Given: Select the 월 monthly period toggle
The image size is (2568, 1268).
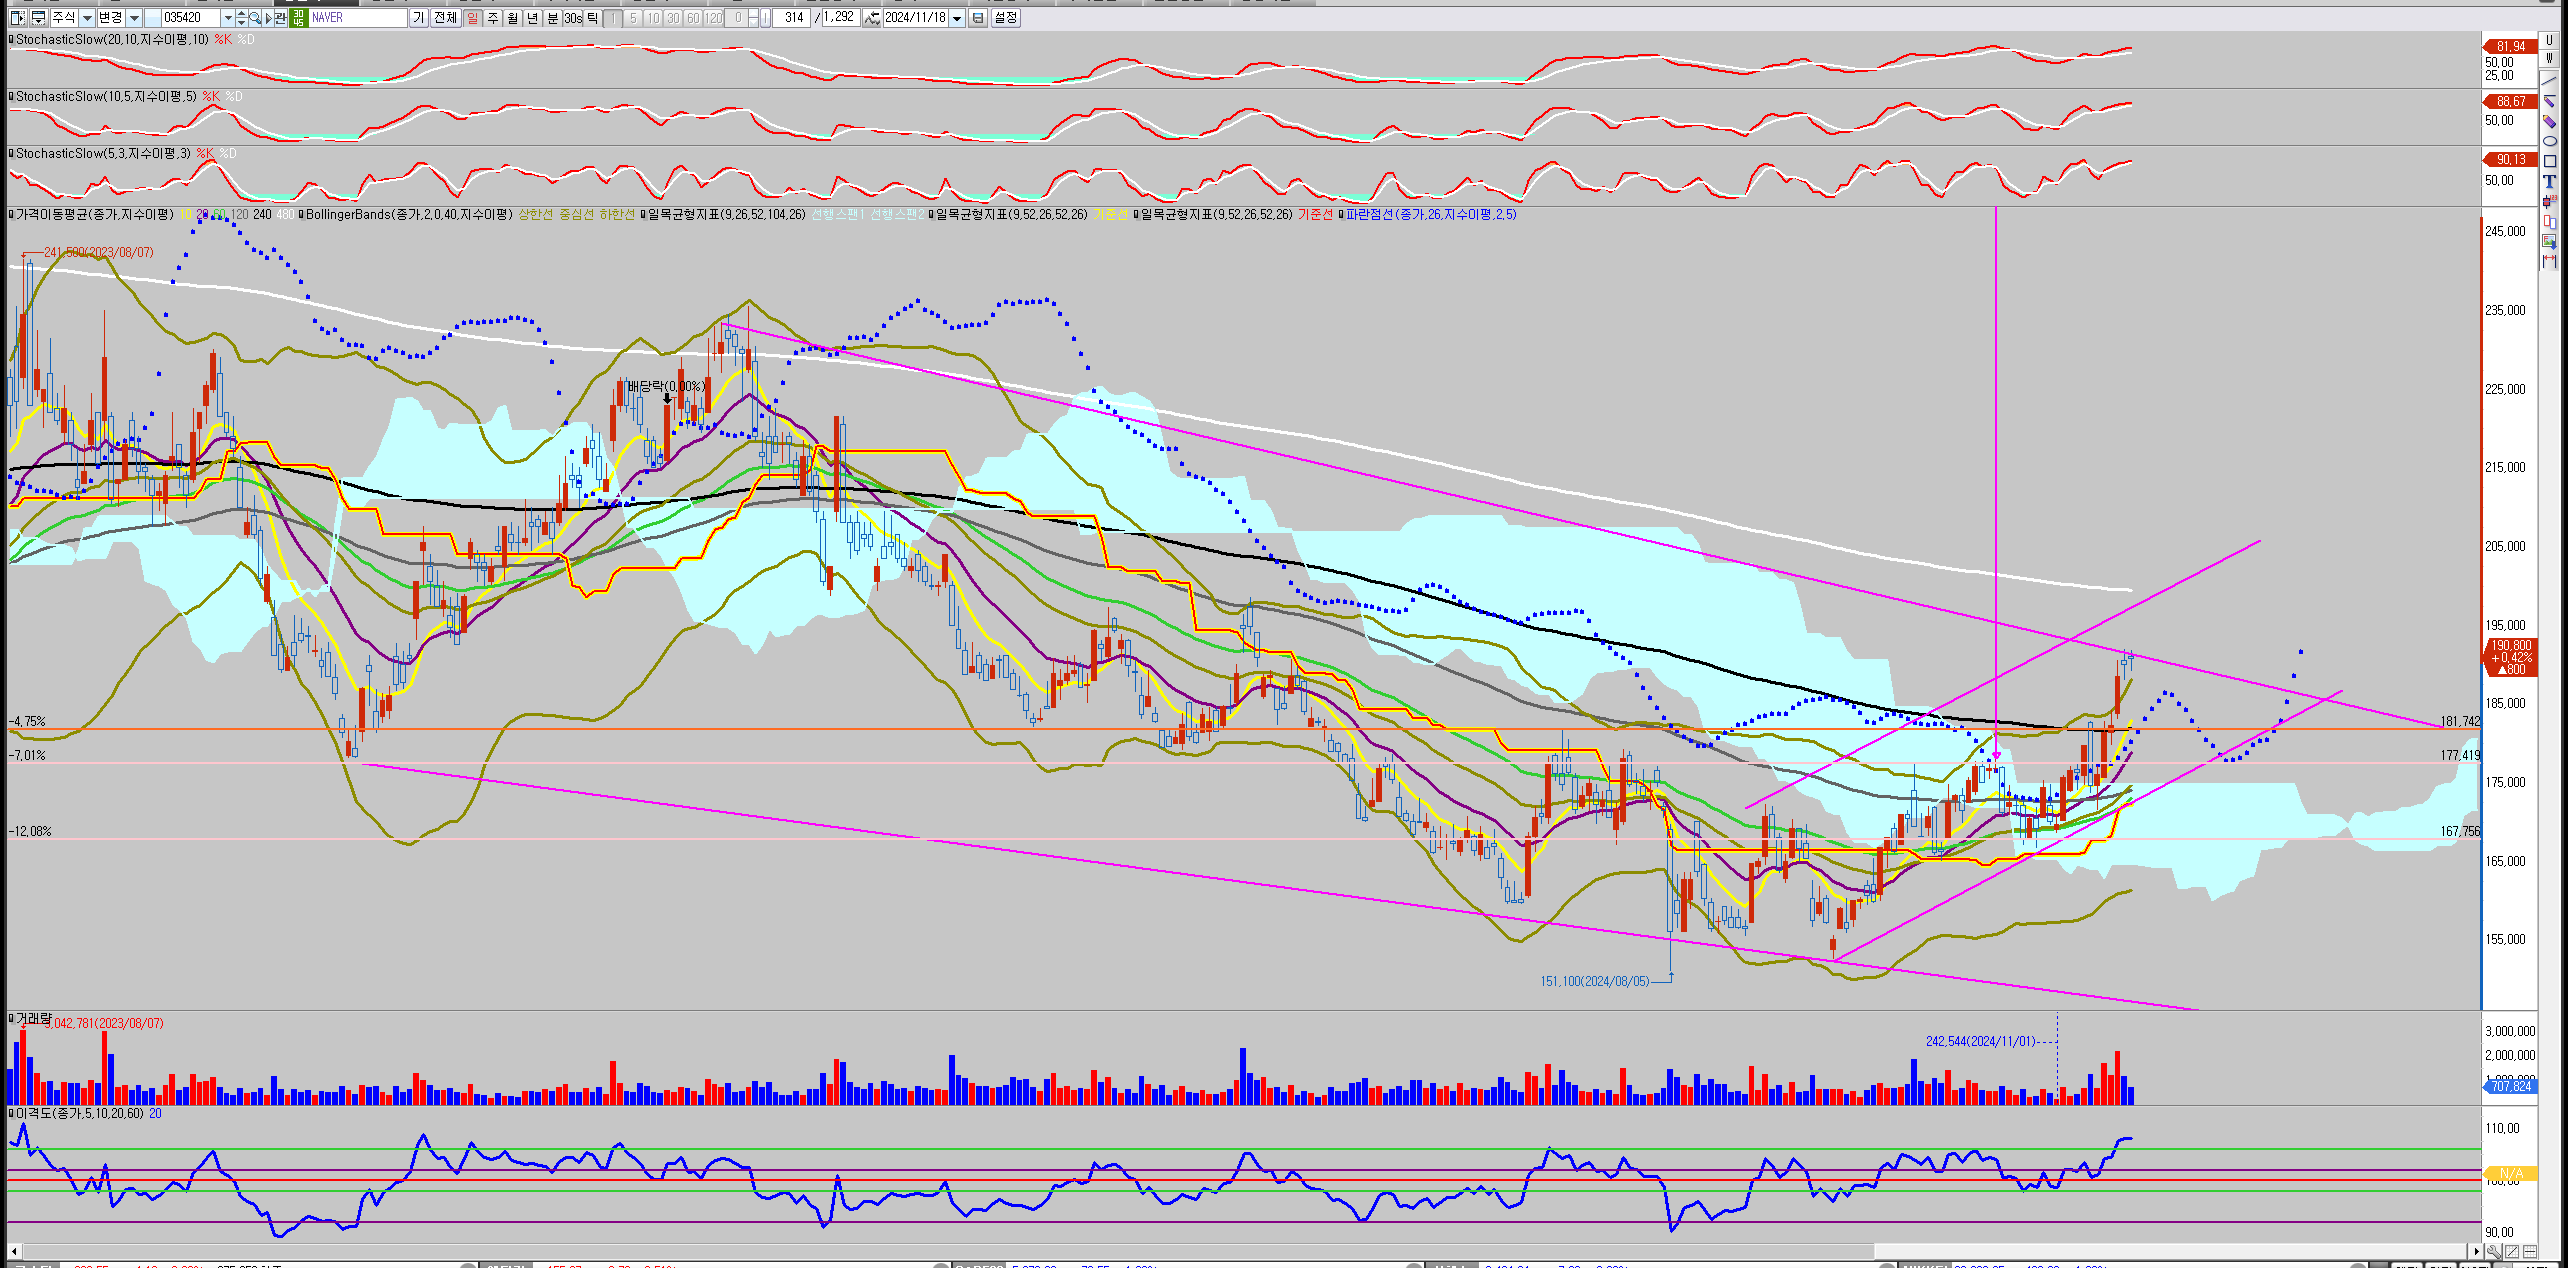Looking at the screenshot, I should click(512, 18).
